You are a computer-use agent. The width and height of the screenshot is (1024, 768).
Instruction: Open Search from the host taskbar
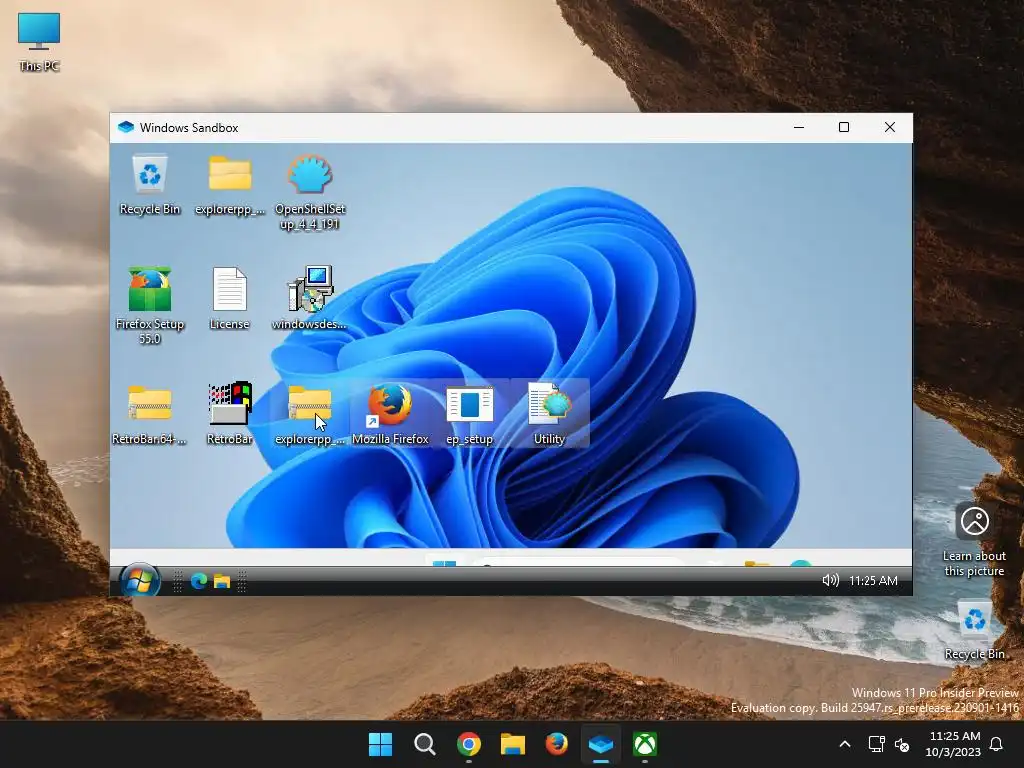click(424, 744)
